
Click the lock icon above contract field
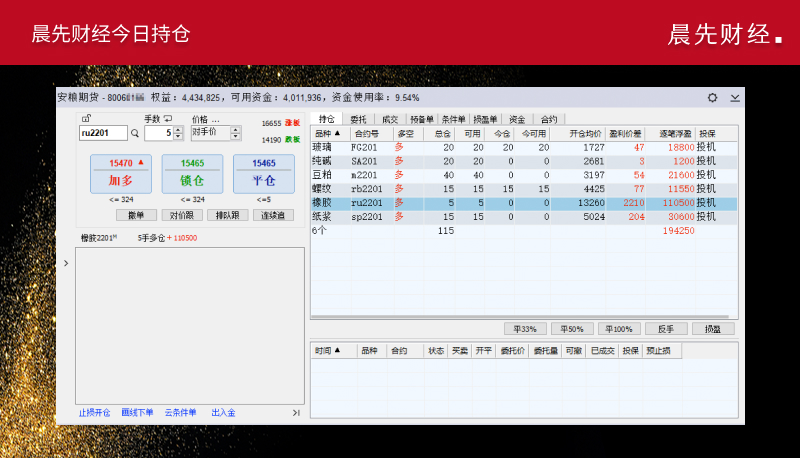tap(85, 119)
